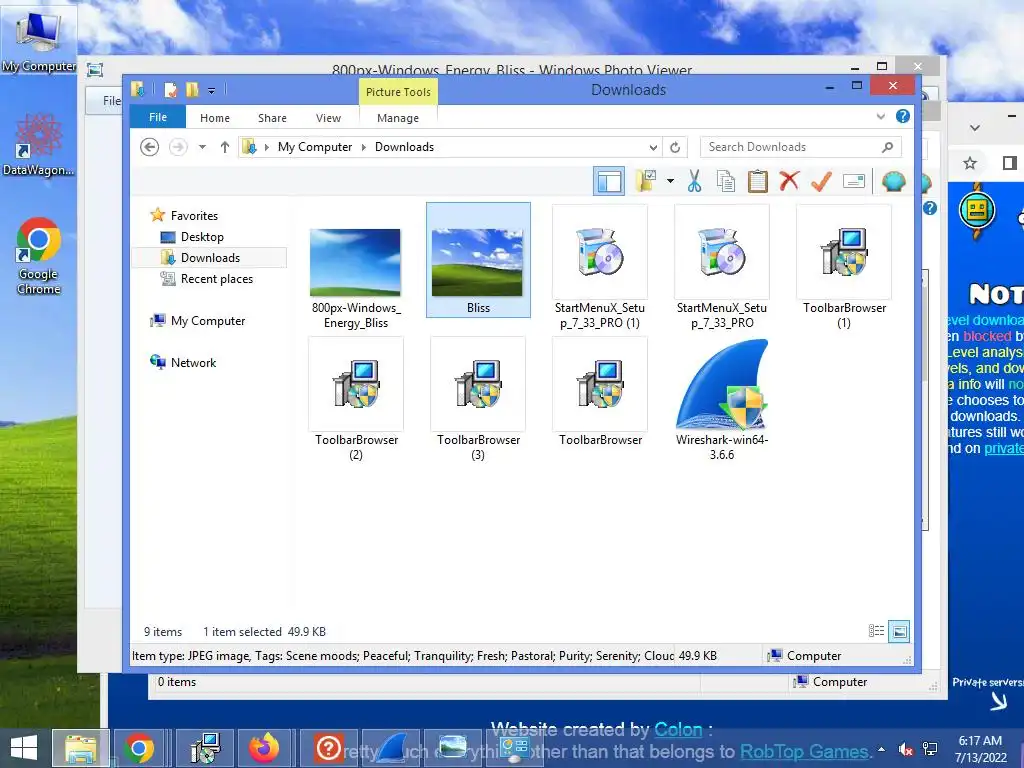Open the DataWagon desktop shortcut
Image resolution: width=1024 pixels, height=768 pixels.
[38, 145]
